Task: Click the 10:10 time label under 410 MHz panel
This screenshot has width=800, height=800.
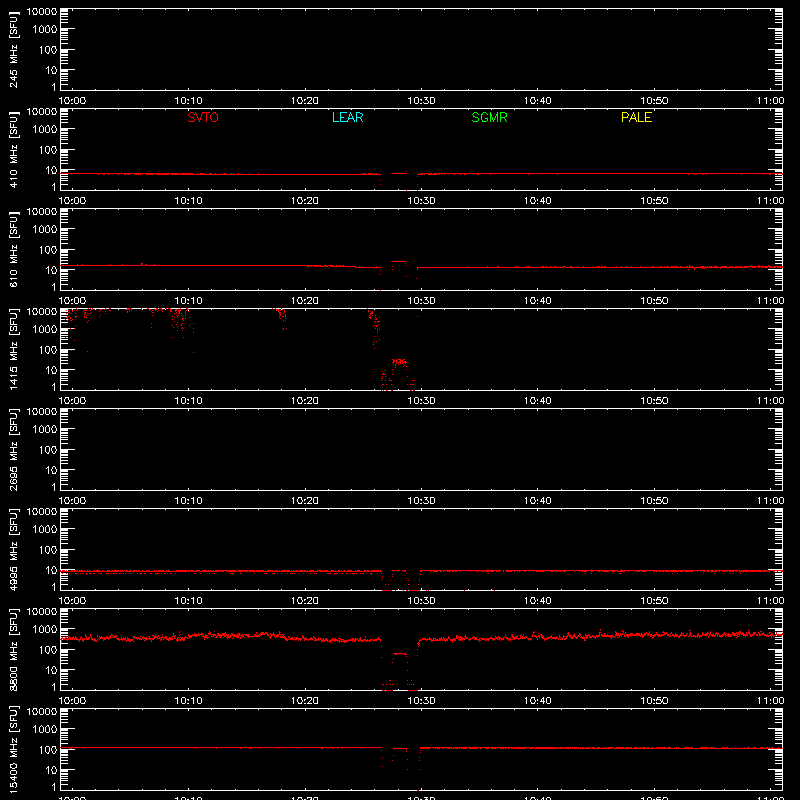Action: pyautogui.click(x=189, y=201)
